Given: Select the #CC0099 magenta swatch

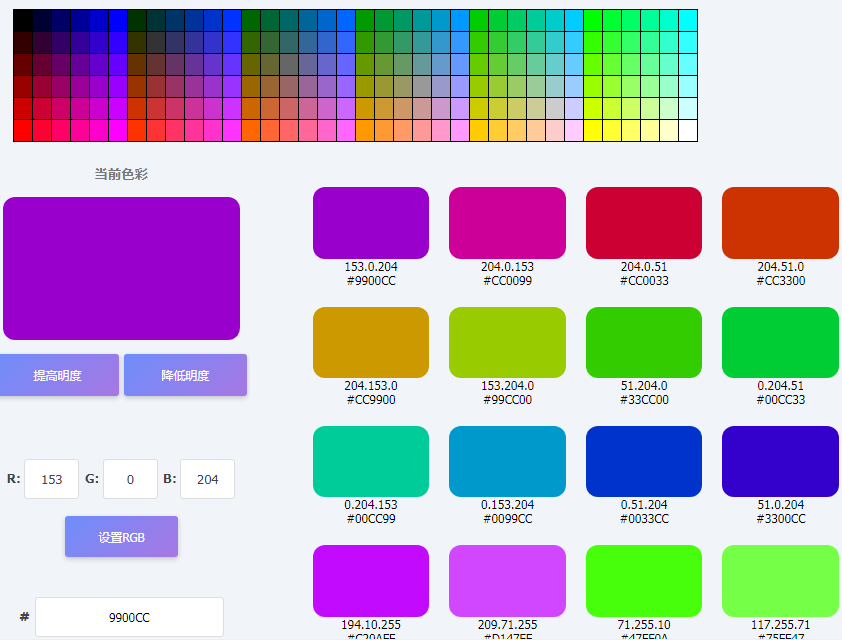Looking at the screenshot, I should click(507, 223).
